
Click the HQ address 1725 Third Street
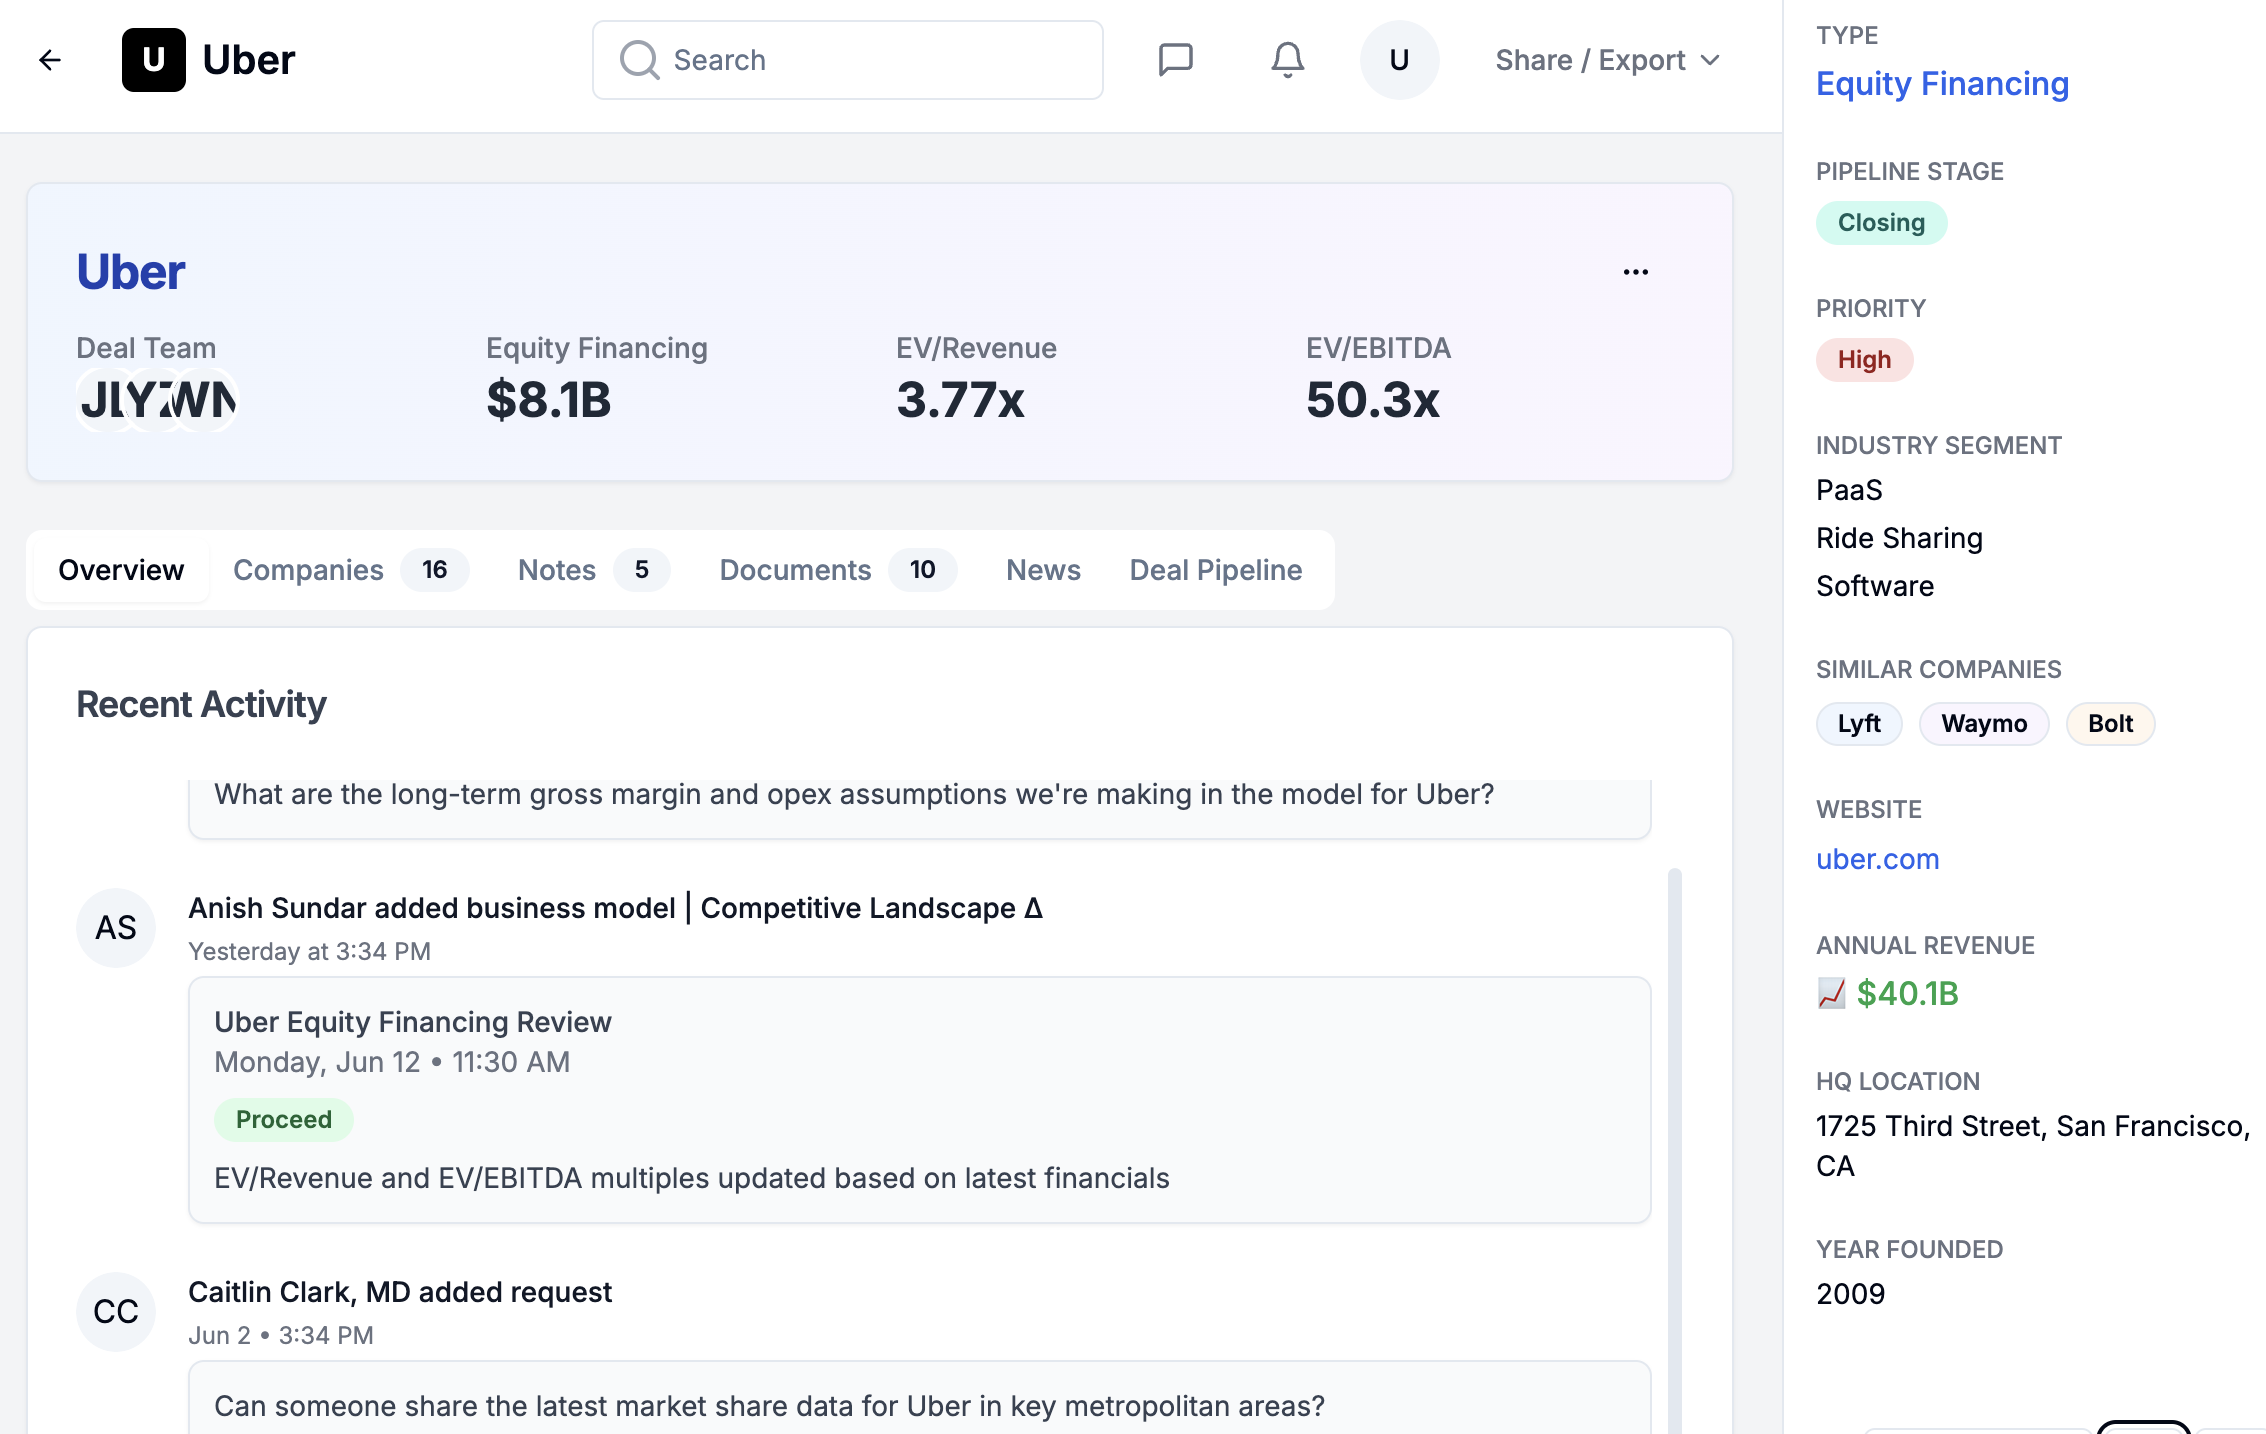(x=2033, y=1146)
